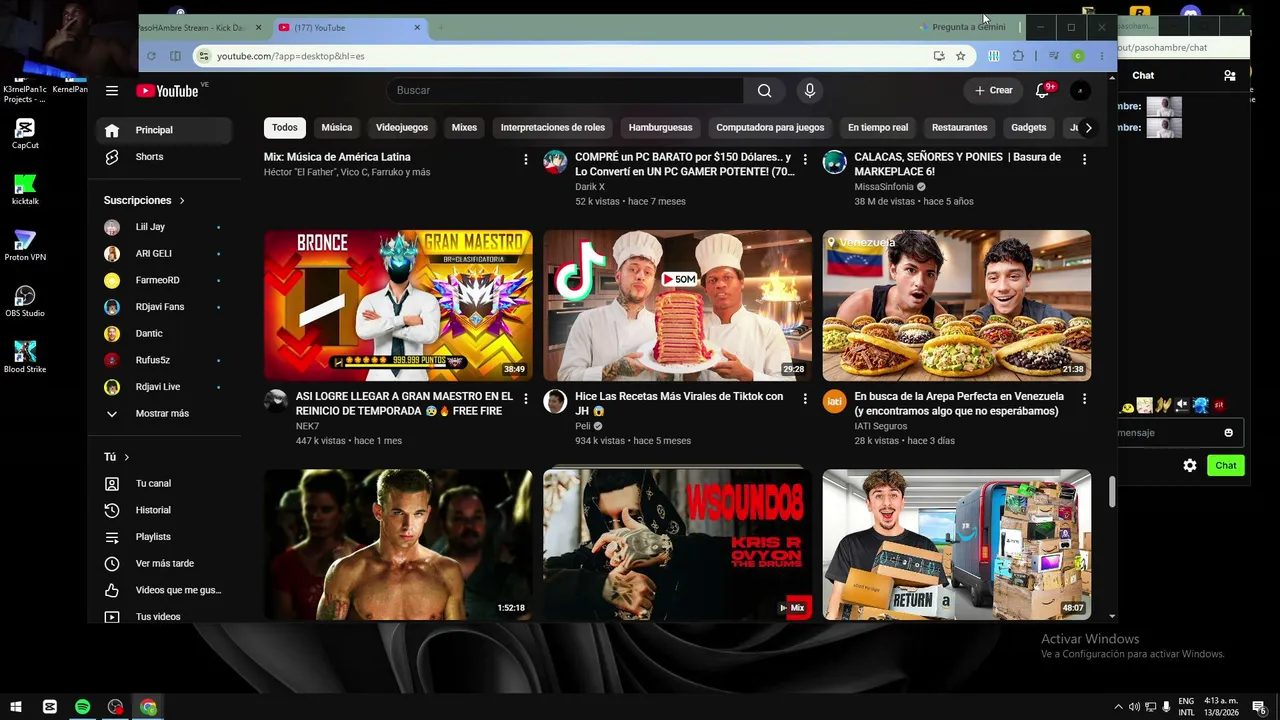Viewport: 1280px width, 720px height.
Task: Show more category chips with the right arrow
Action: coord(1088,128)
